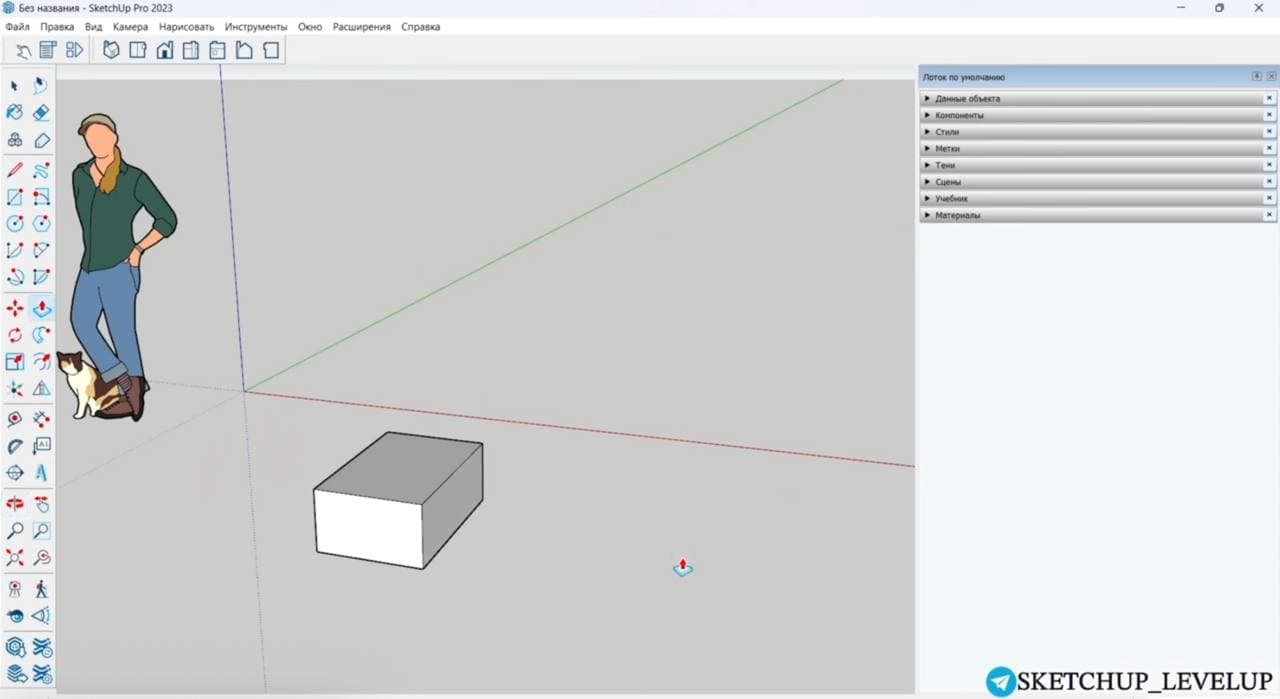
Task: Select the Orbit camera tool
Action: 15,504
